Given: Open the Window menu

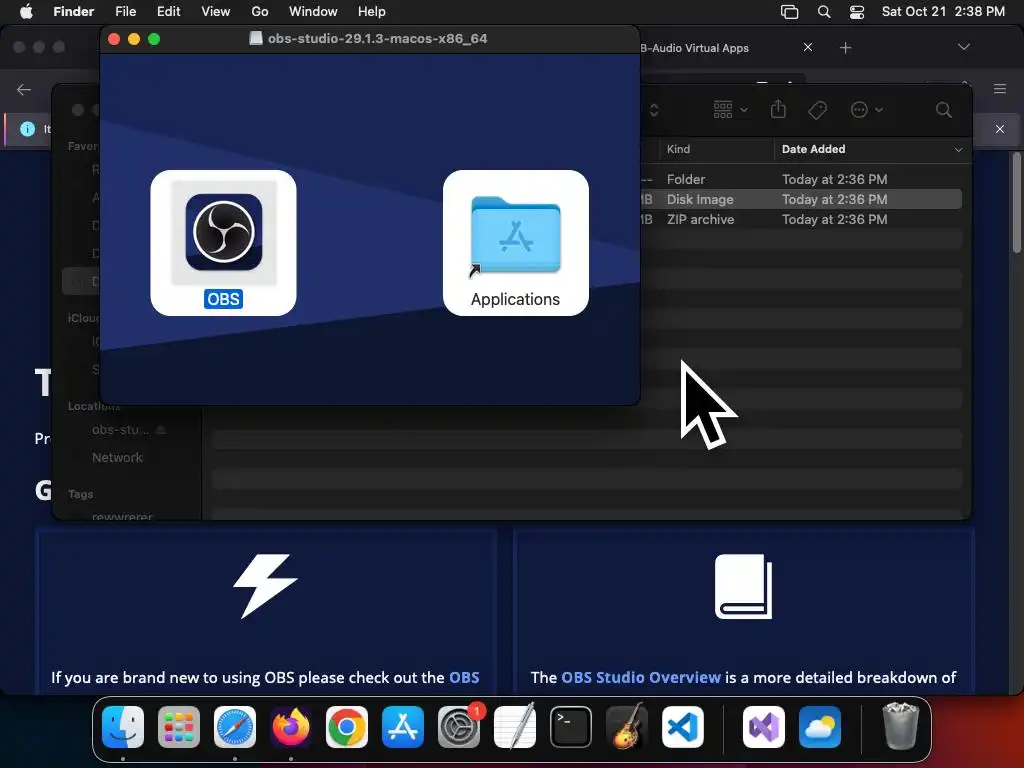Looking at the screenshot, I should pyautogui.click(x=313, y=11).
